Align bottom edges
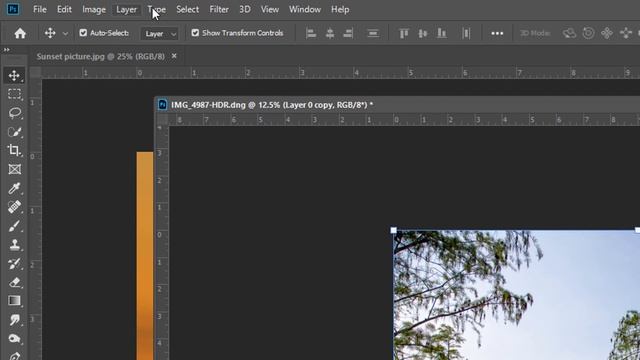 pos(442,33)
